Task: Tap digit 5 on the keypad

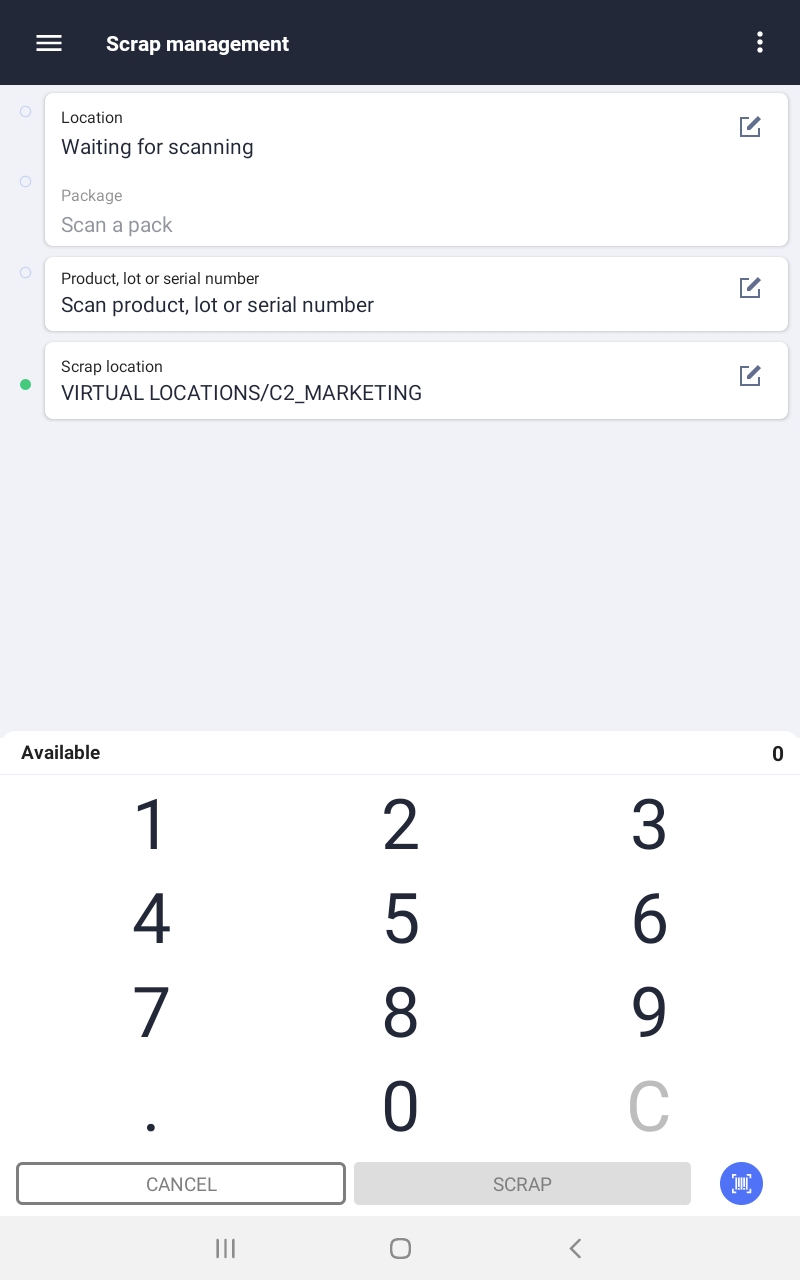Action: click(x=401, y=918)
